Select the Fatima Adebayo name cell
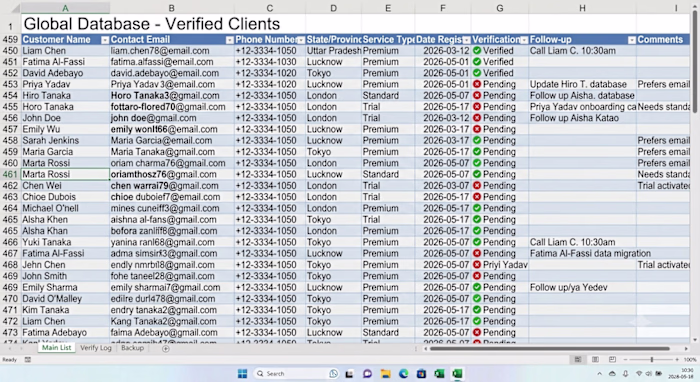700x382 pixels. point(65,332)
